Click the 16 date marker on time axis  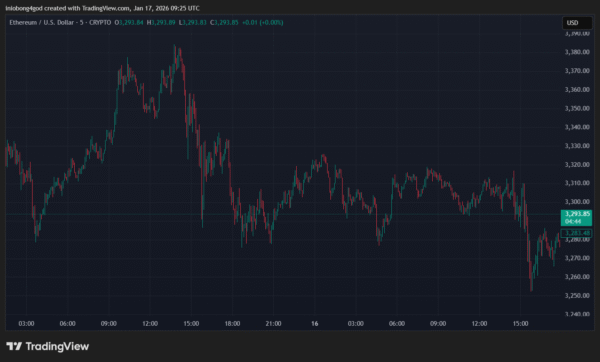tap(315, 324)
